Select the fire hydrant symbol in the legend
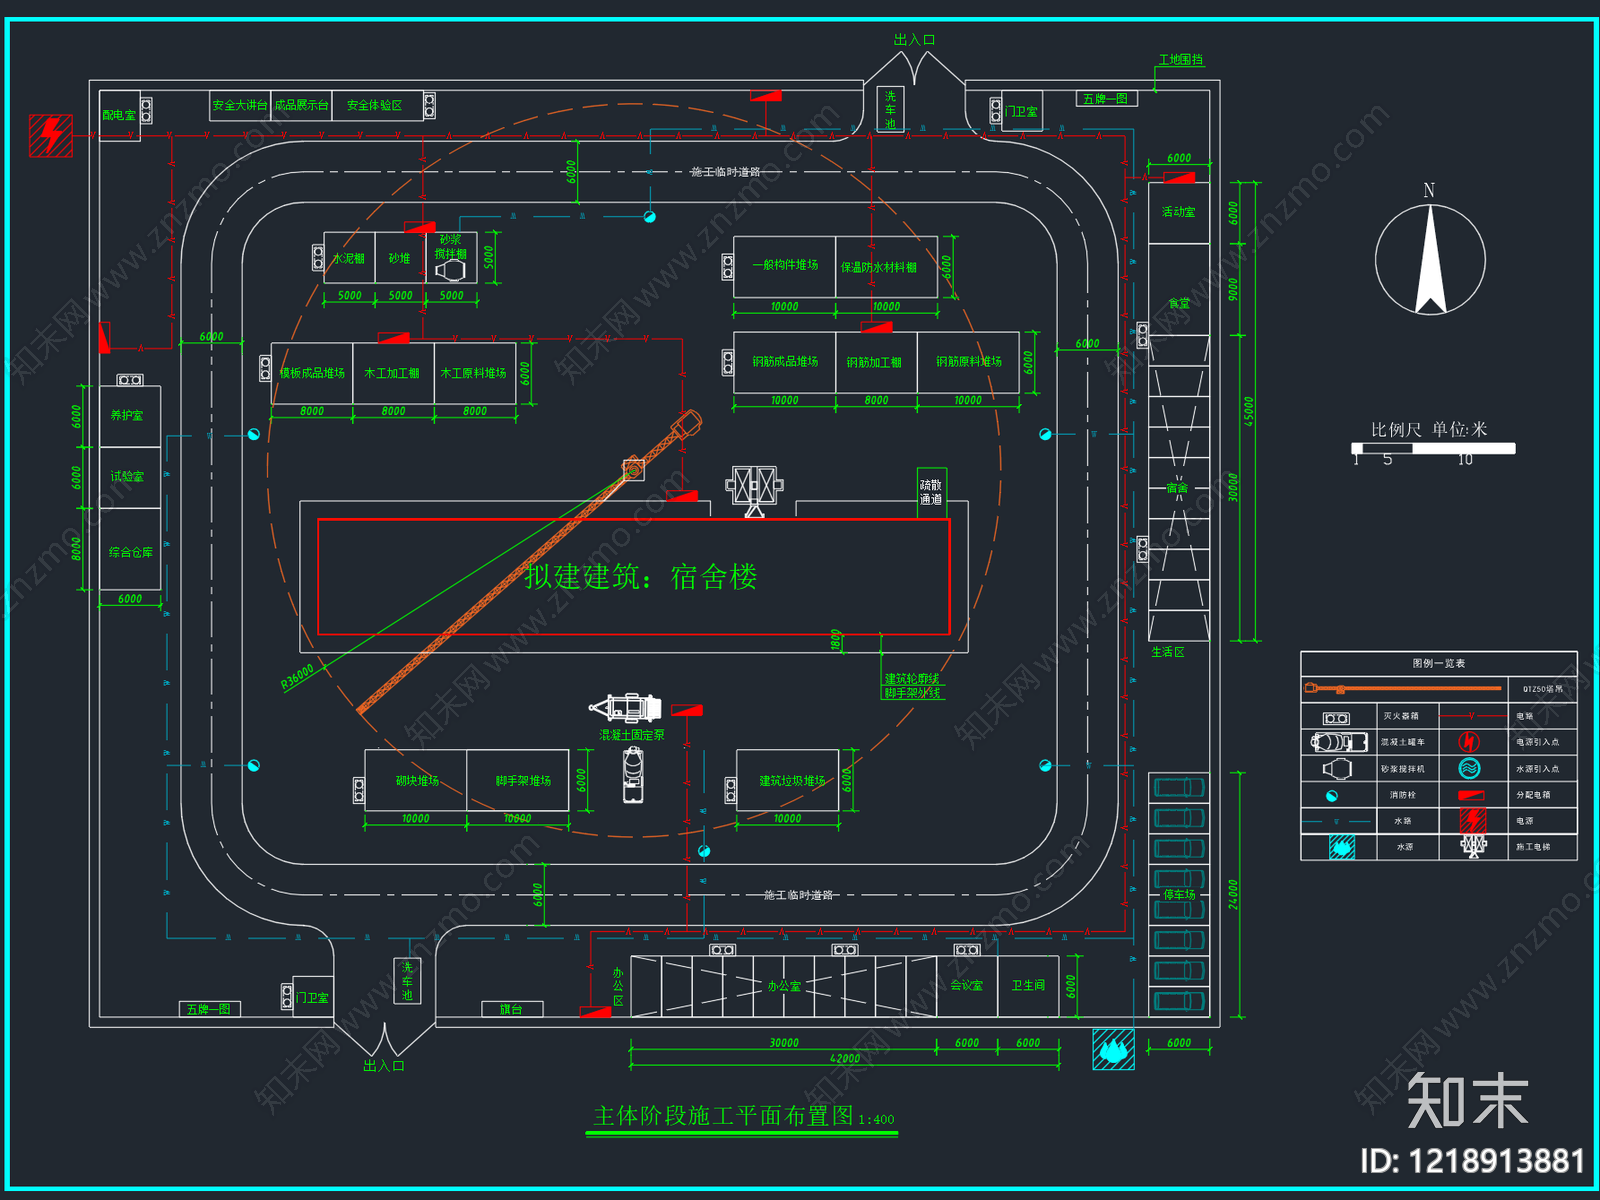1600x1200 pixels. [1332, 796]
